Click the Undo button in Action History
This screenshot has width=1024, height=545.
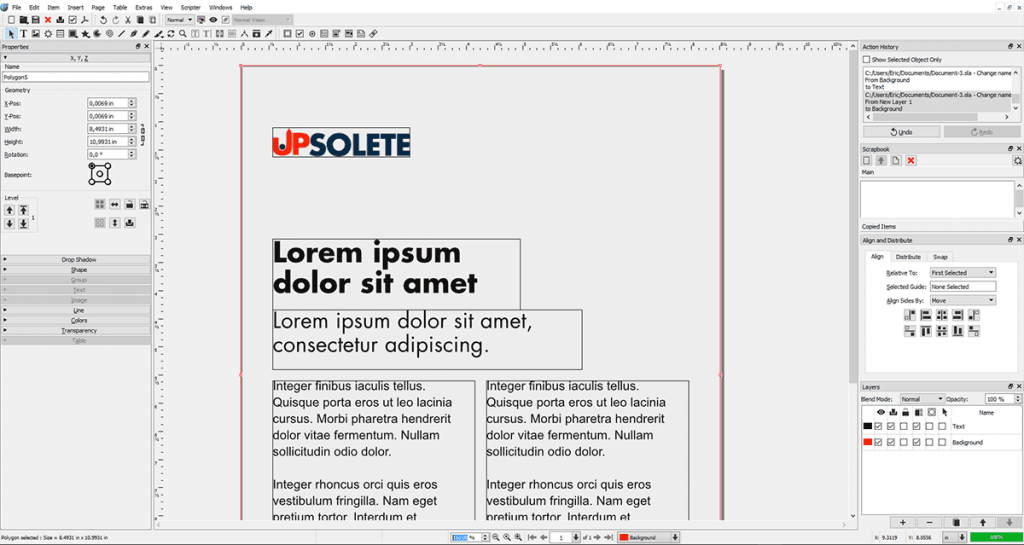tap(901, 132)
